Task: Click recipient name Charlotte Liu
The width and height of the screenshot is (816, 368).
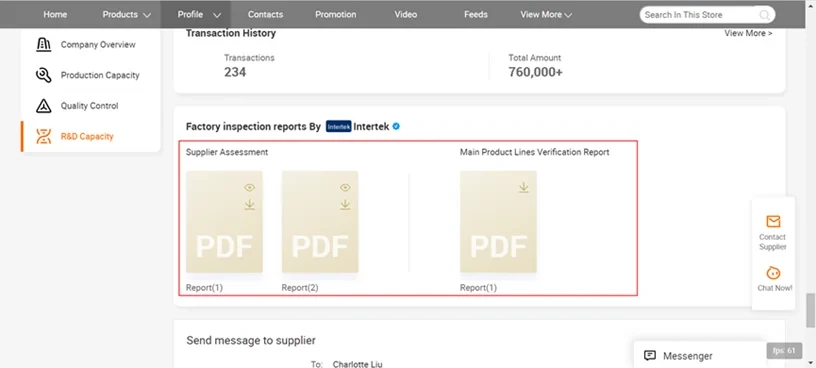Action: click(x=358, y=364)
